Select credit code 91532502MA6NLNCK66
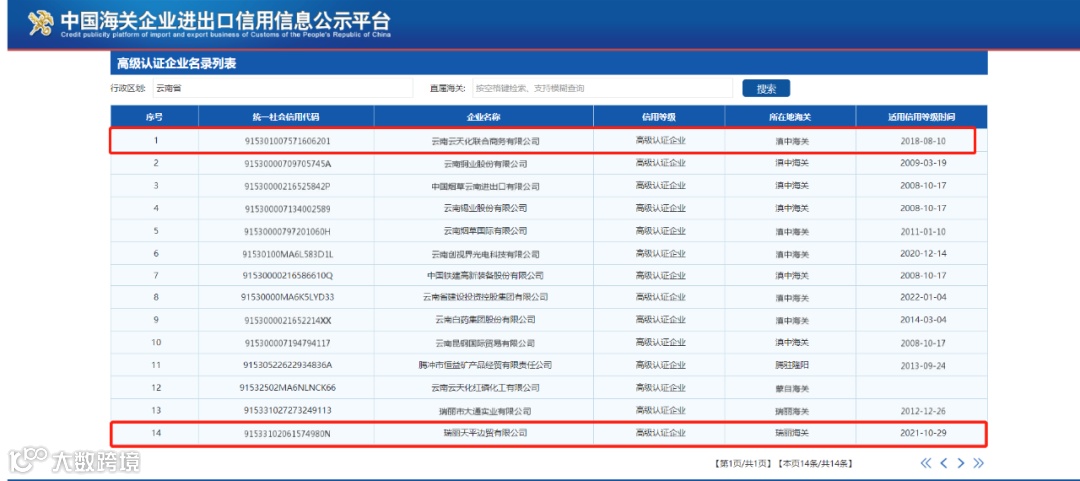This screenshot has width=1080, height=481. [287, 388]
